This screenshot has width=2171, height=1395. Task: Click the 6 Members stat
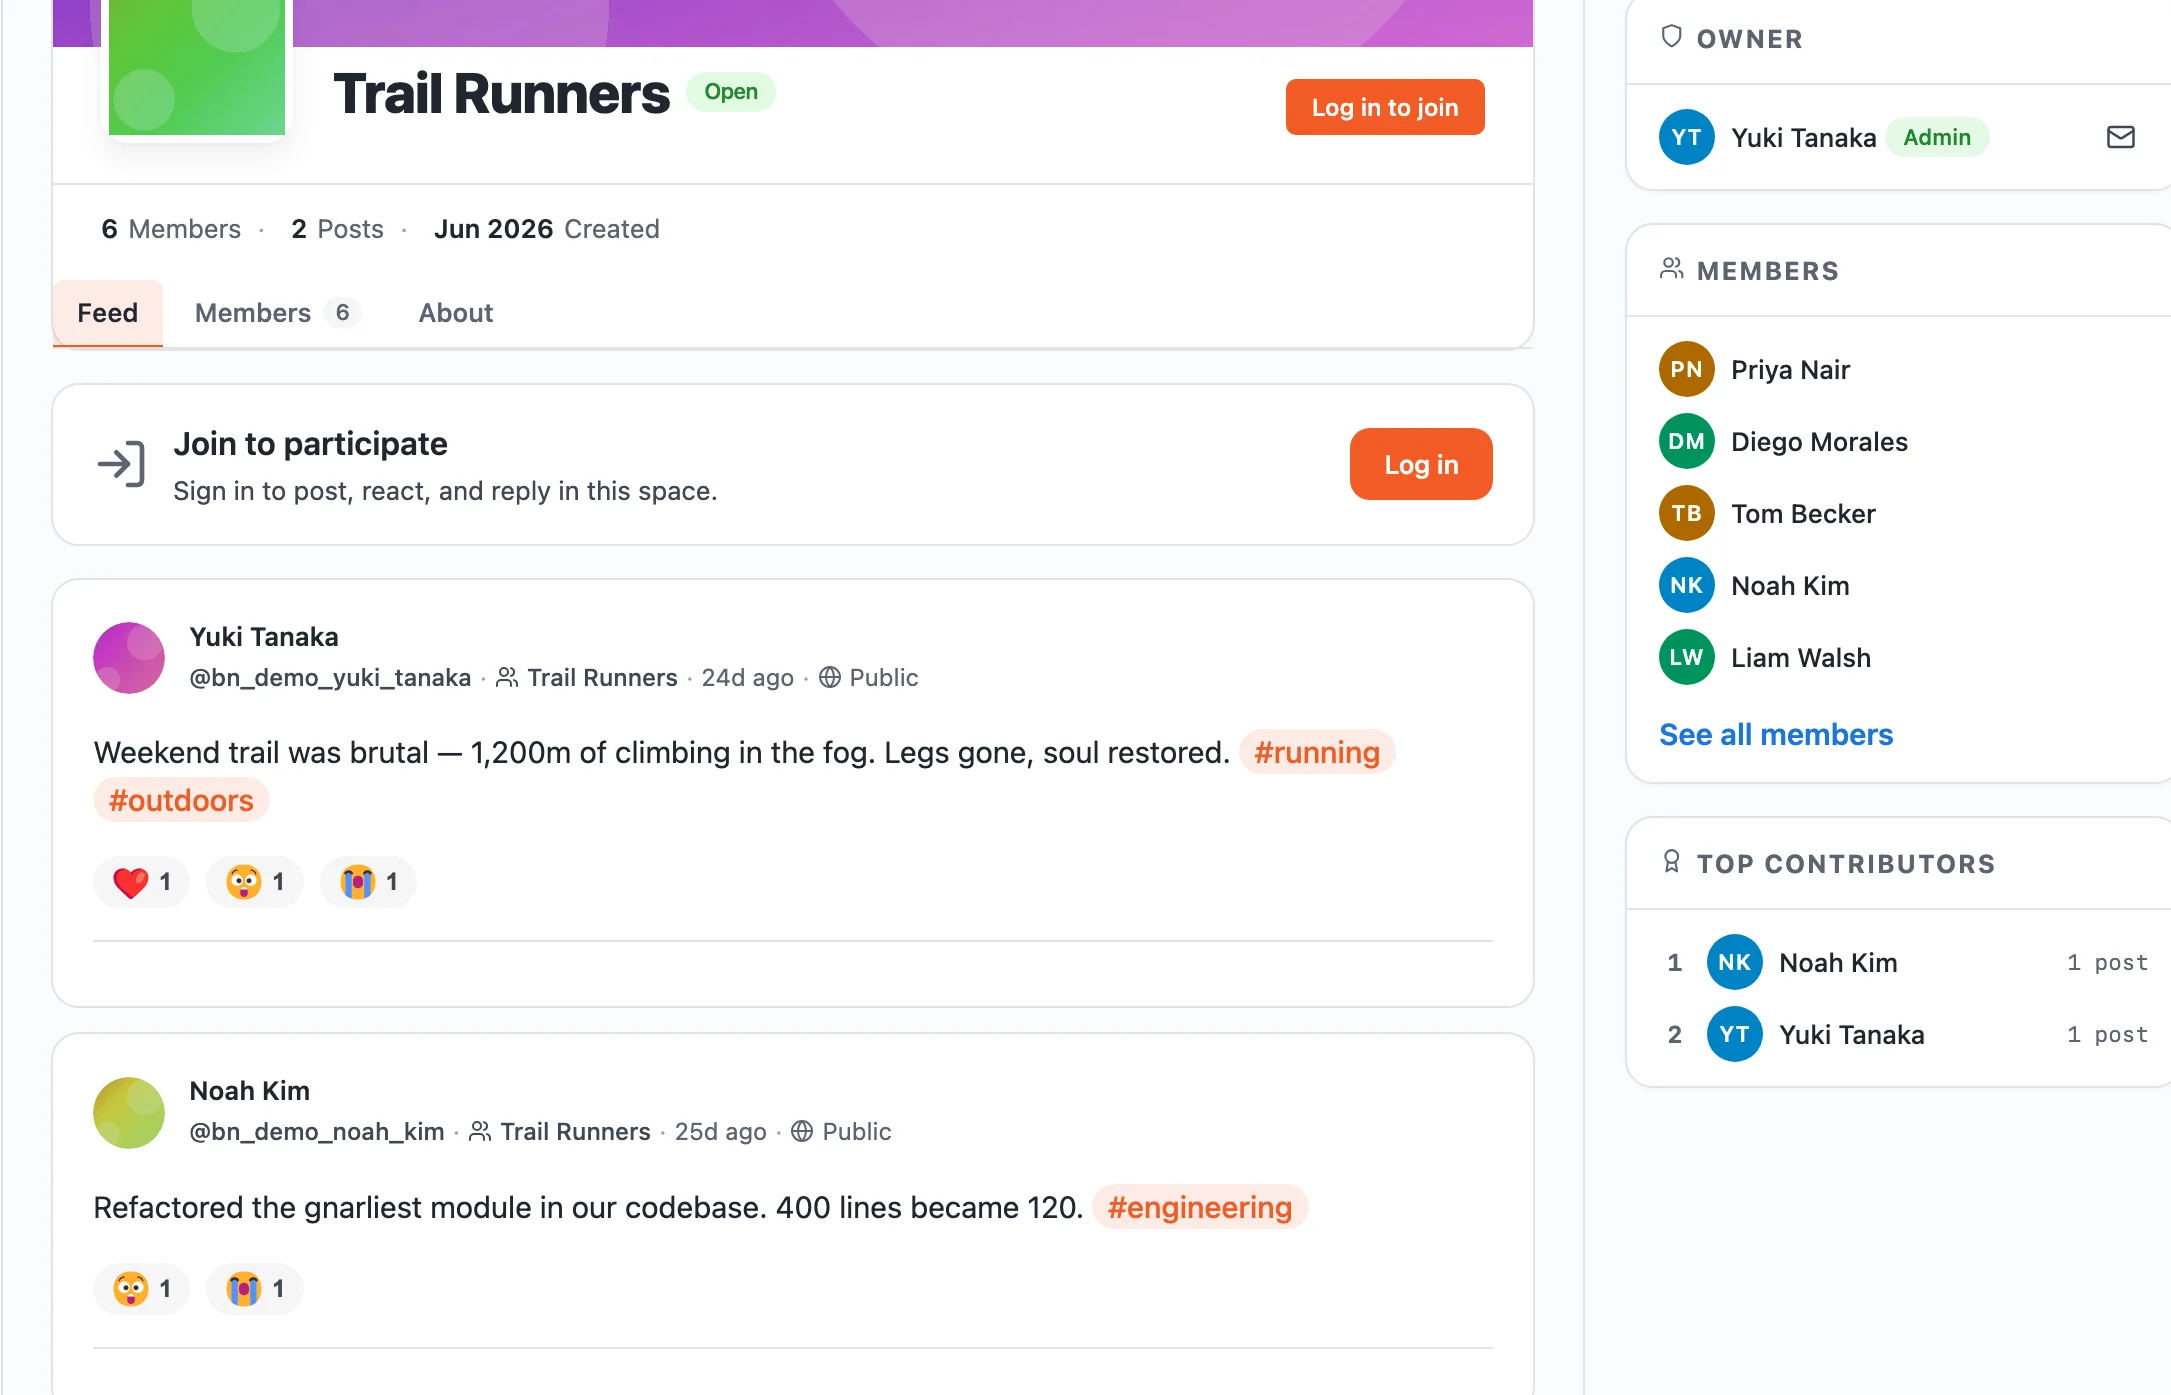[171, 229]
